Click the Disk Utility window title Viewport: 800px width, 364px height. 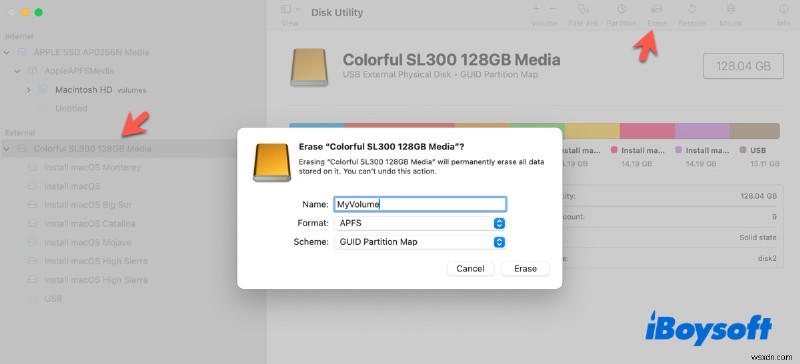point(337,13)
